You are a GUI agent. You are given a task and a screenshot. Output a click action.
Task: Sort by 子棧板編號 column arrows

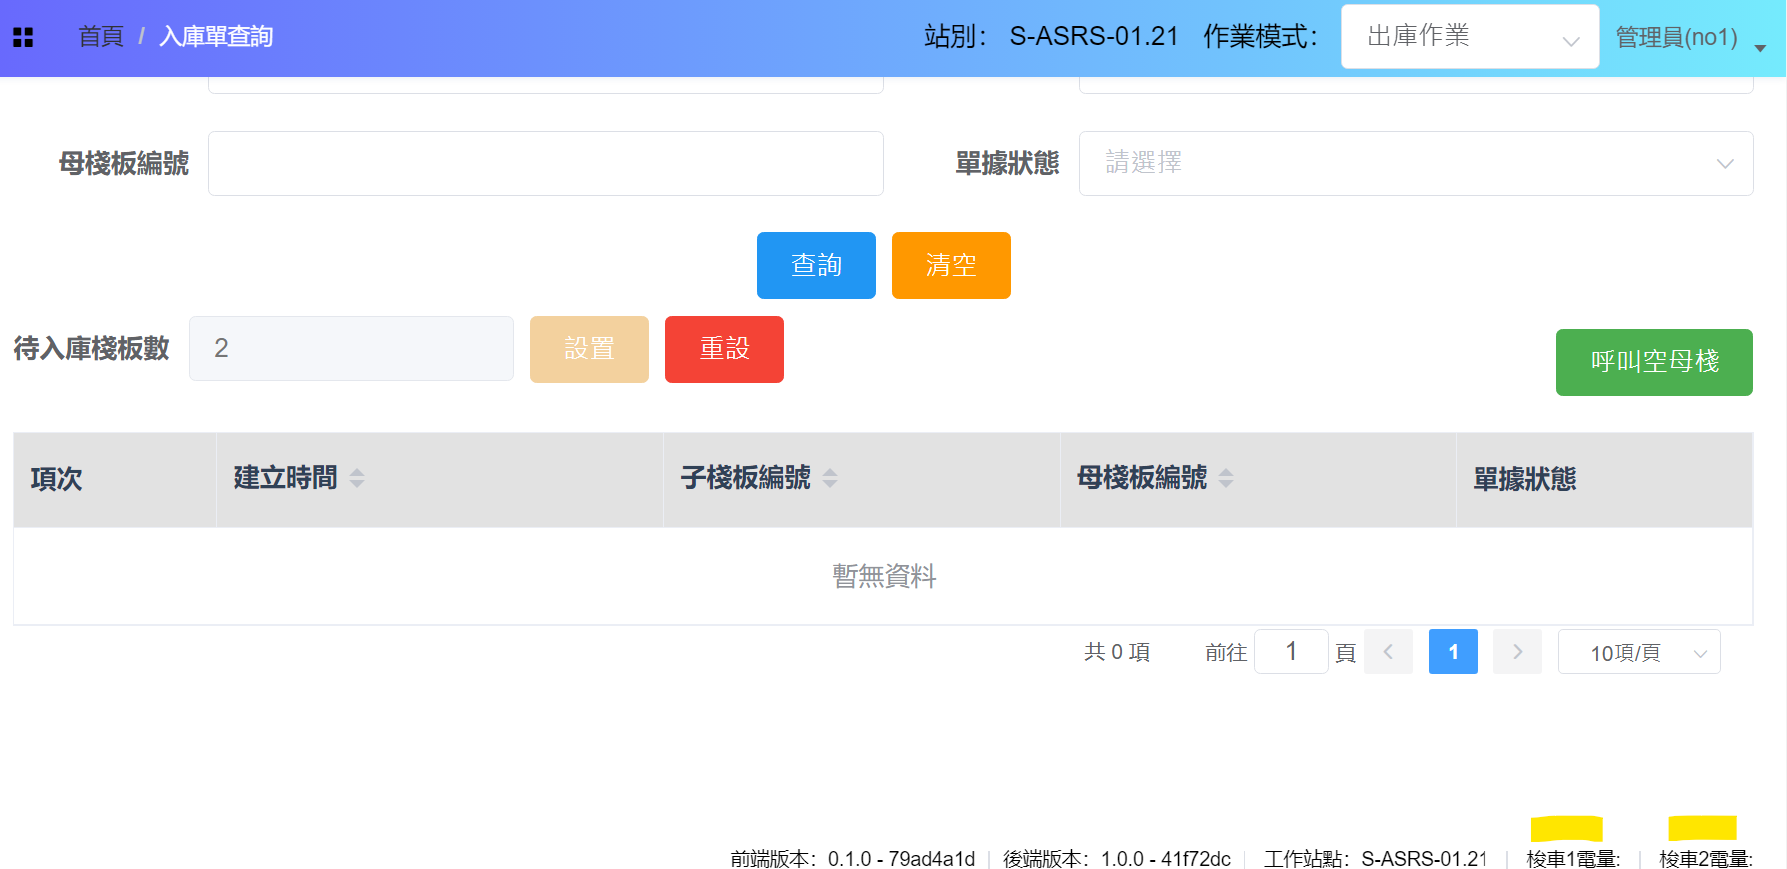(x=830, y=479)
